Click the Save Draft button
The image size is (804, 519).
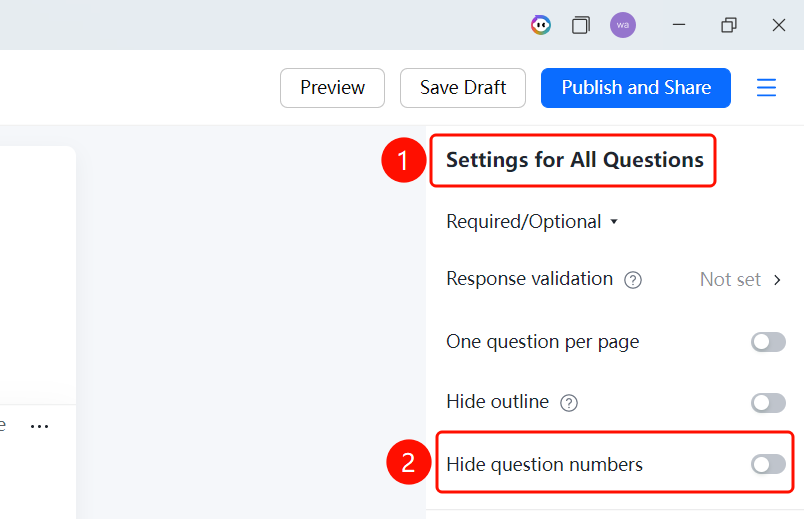click(463, 88)
